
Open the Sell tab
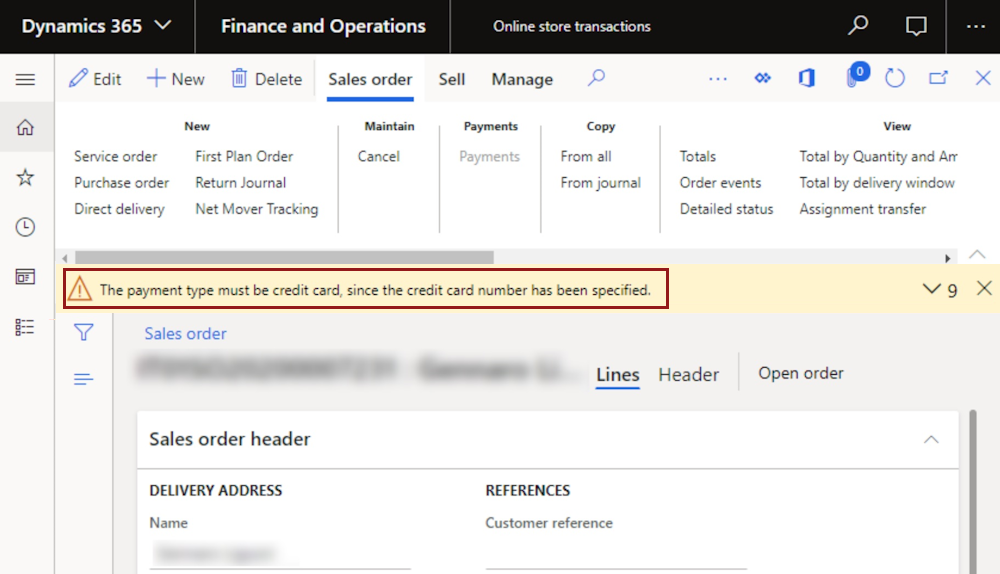[x=452, y=80]
